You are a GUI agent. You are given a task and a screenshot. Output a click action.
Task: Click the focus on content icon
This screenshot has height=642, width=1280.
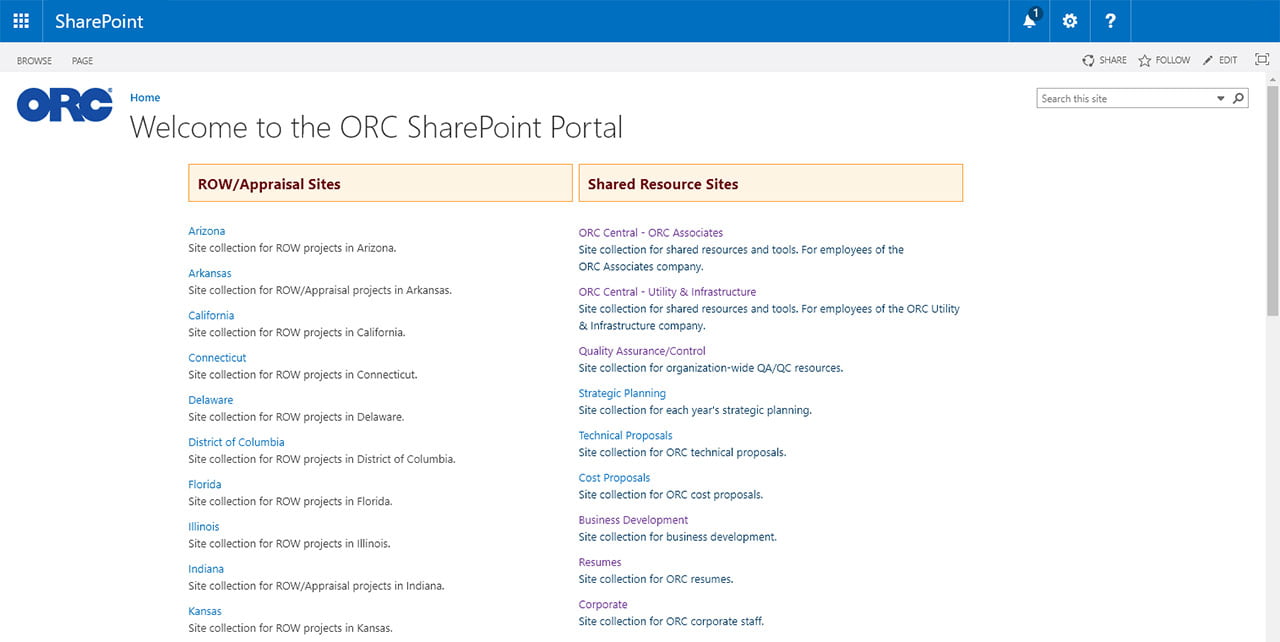coord(1262,60)
